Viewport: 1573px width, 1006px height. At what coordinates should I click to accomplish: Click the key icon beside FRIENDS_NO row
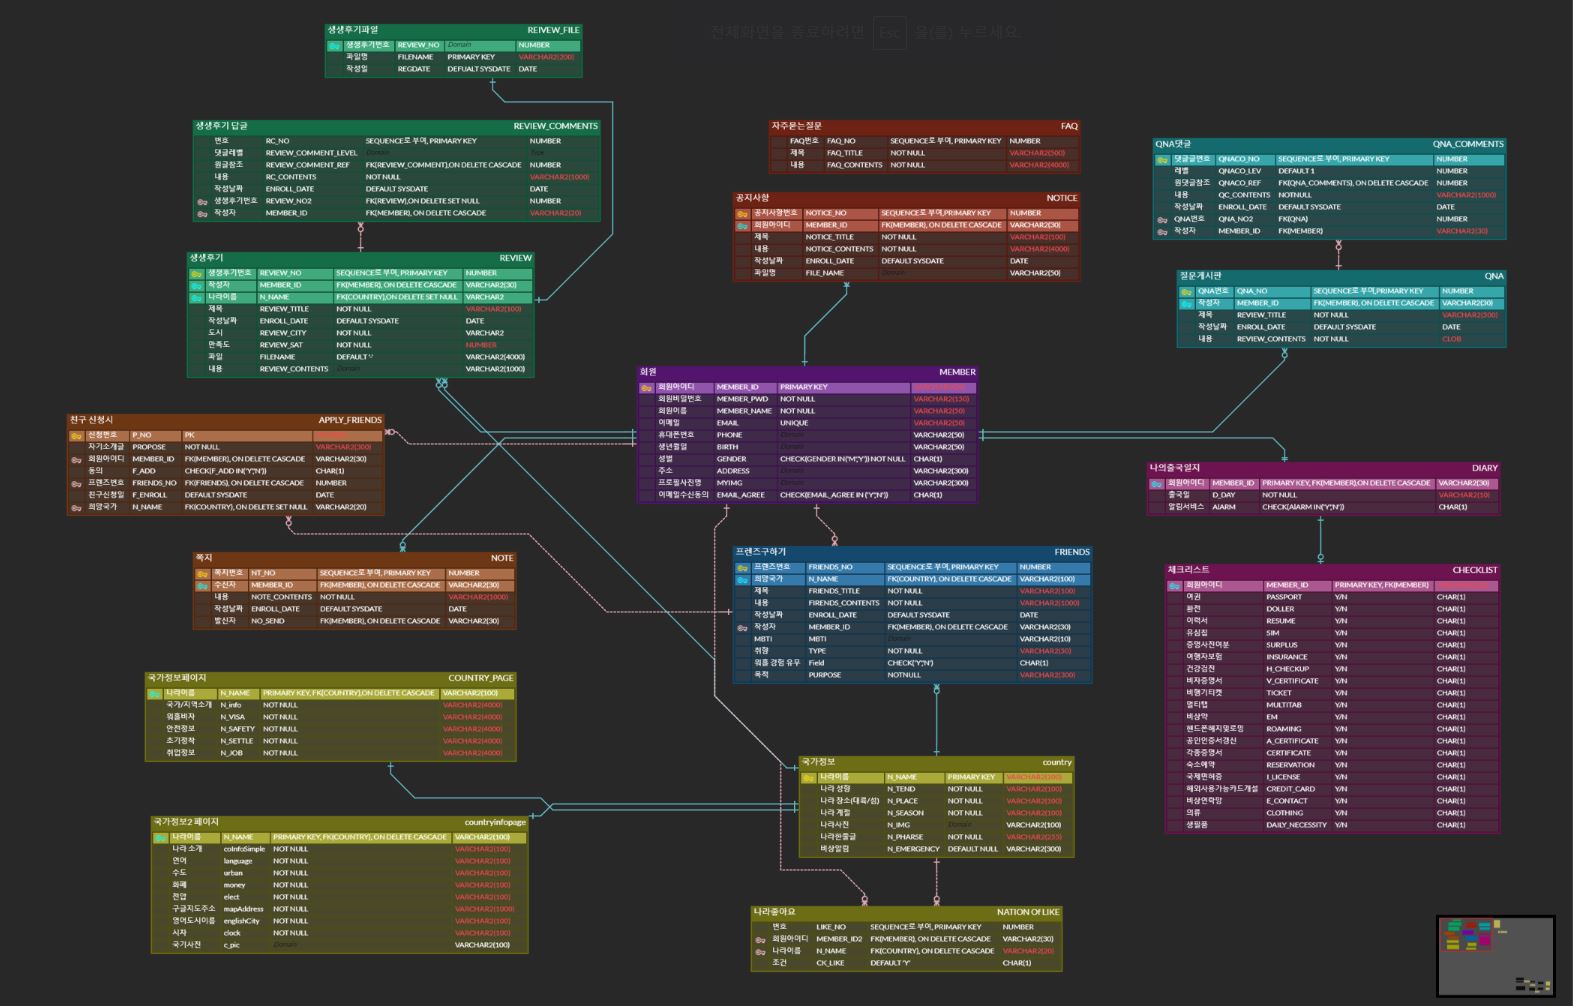tap(742, 568)
